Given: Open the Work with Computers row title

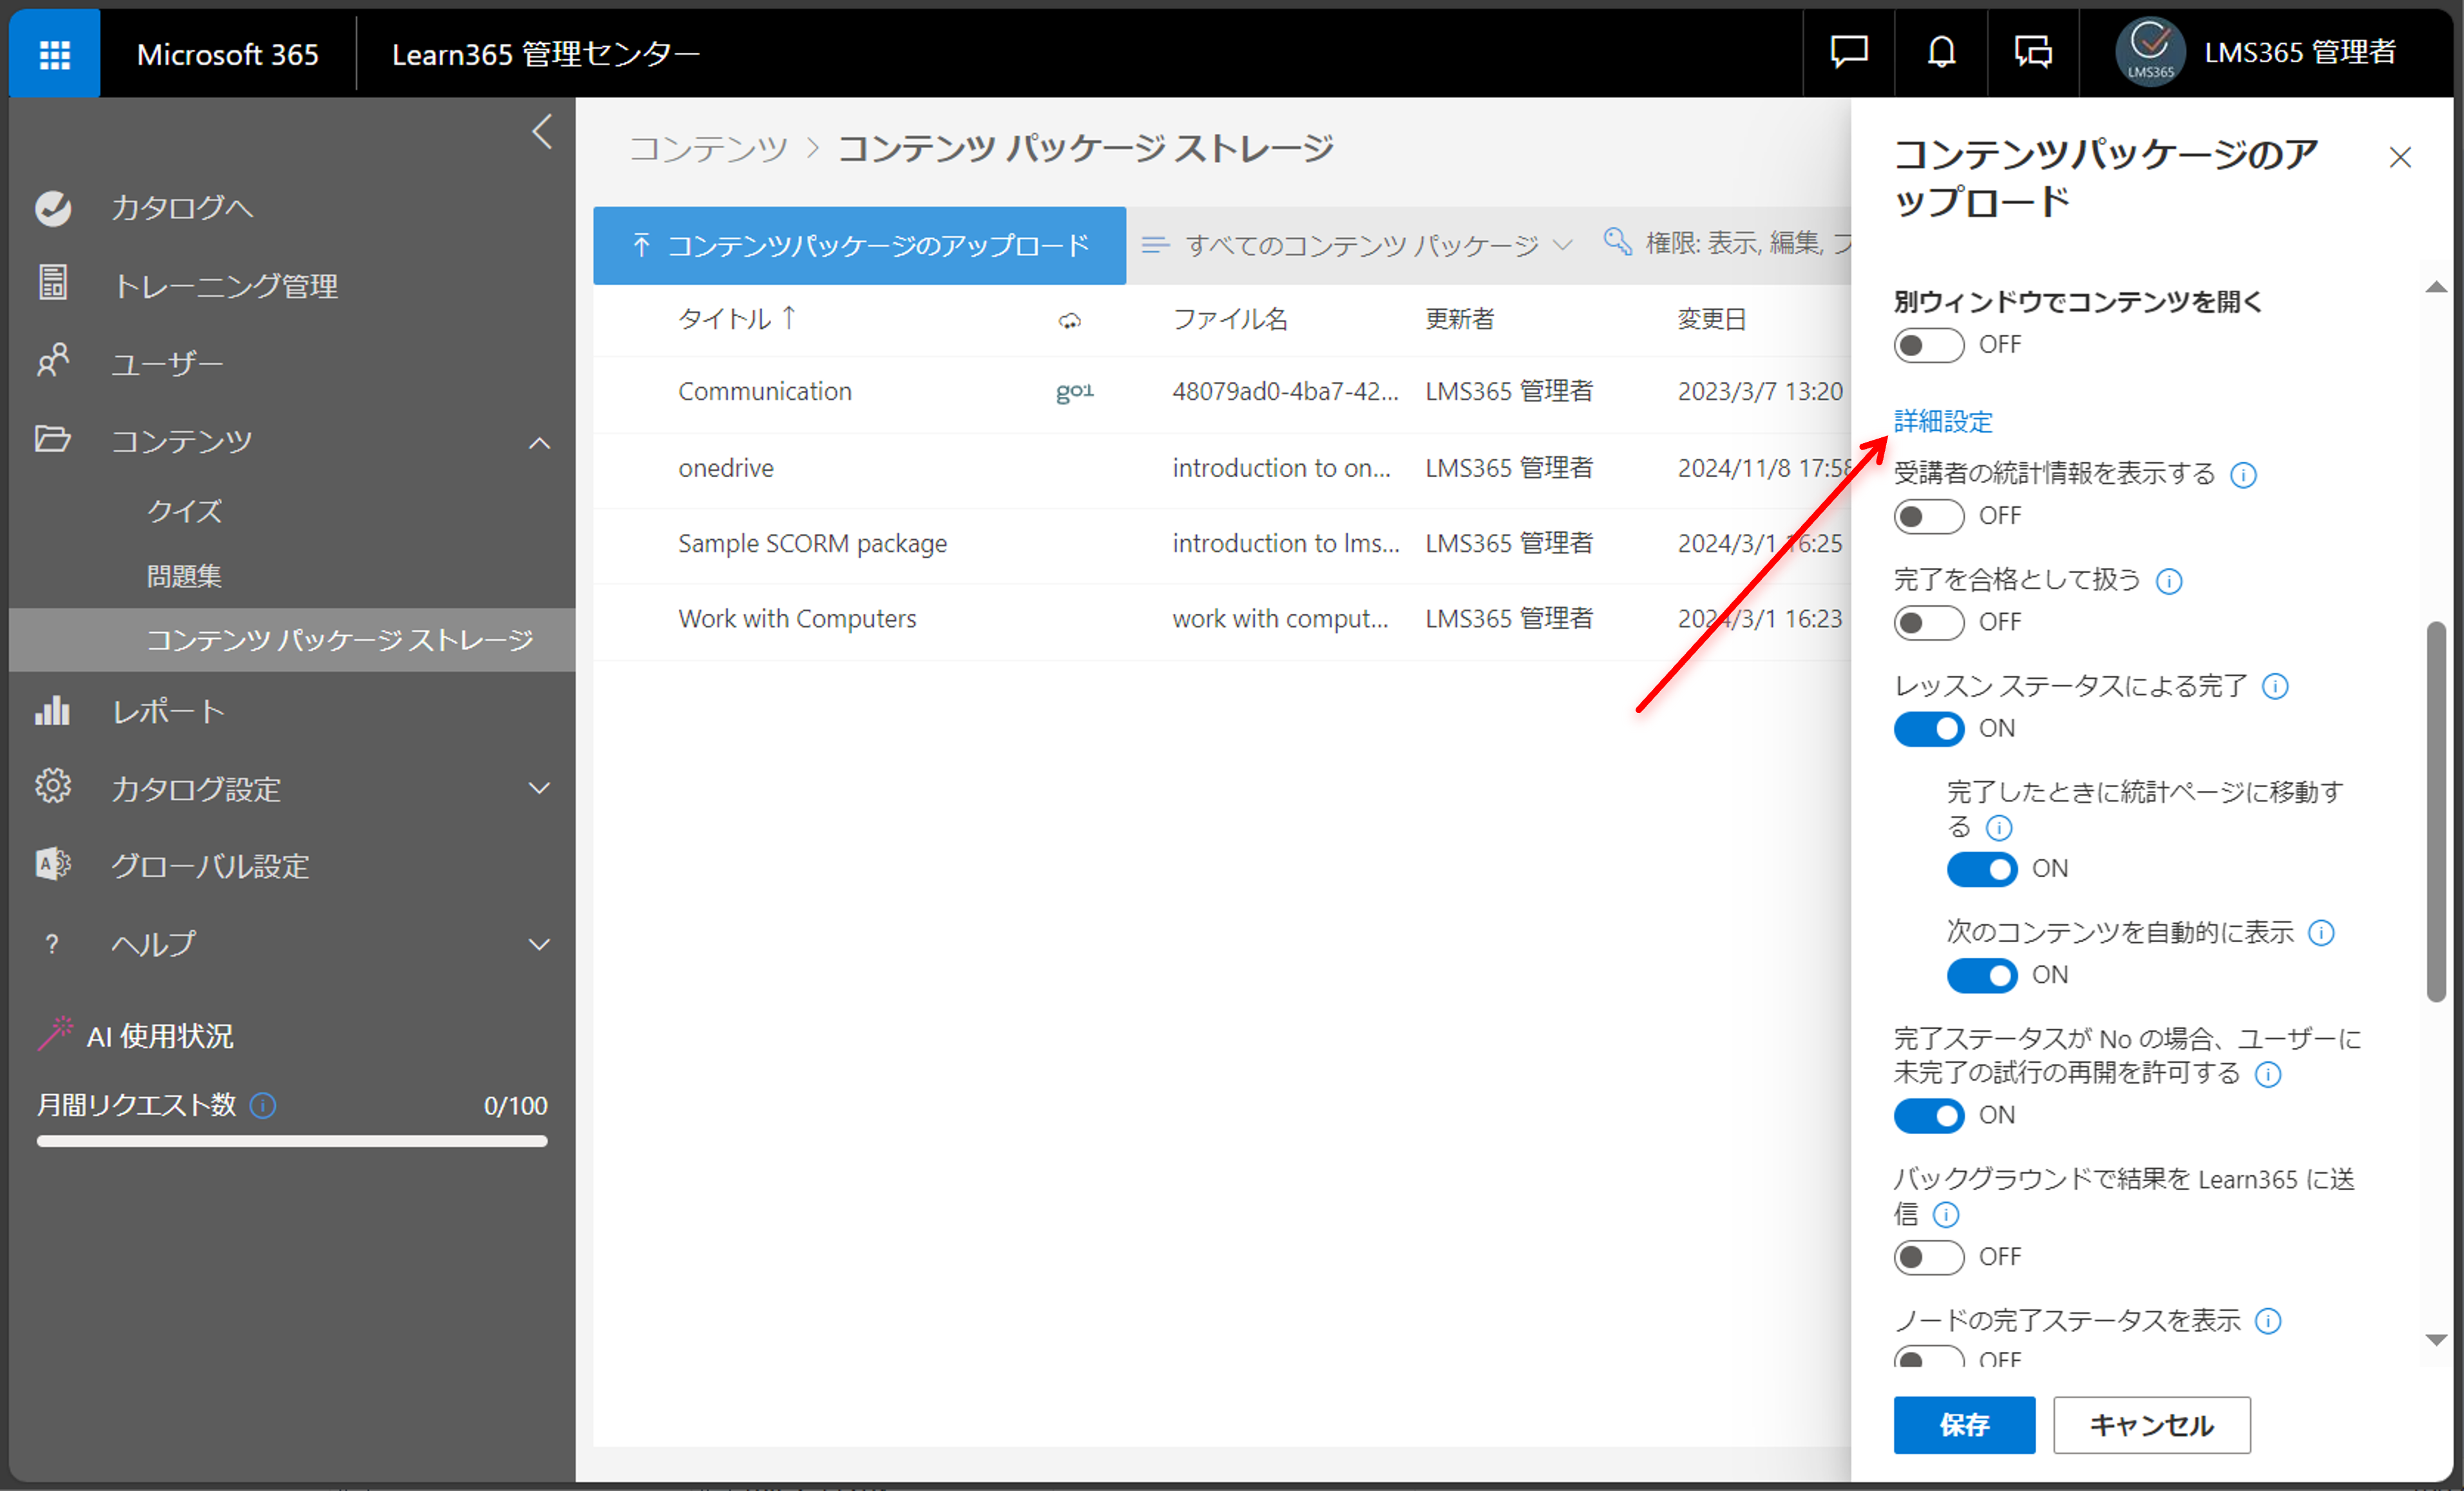Looking at the screenshot, I should [x=797, y=619].
